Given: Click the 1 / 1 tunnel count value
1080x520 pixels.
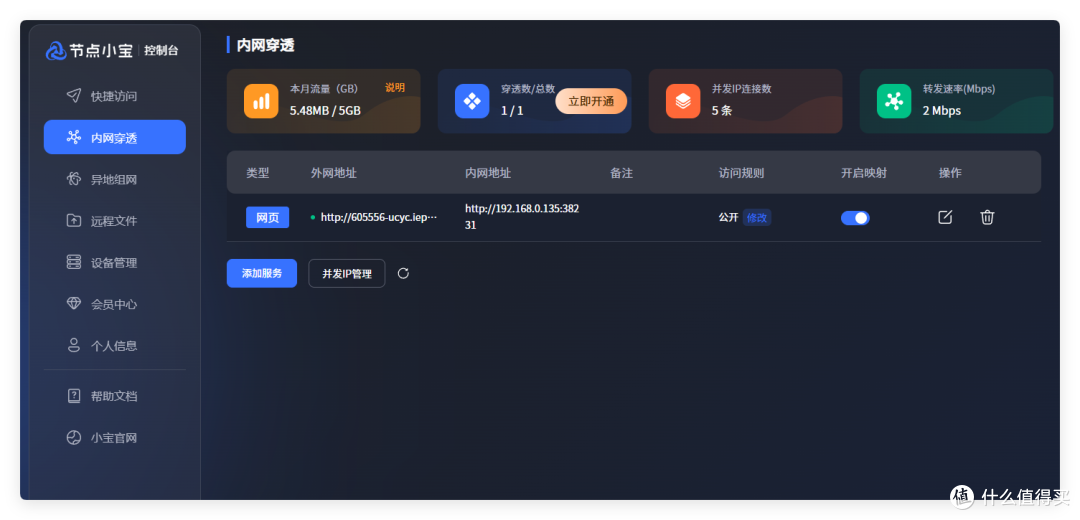Looking at the screenshot, I should (x=512, y=110).
